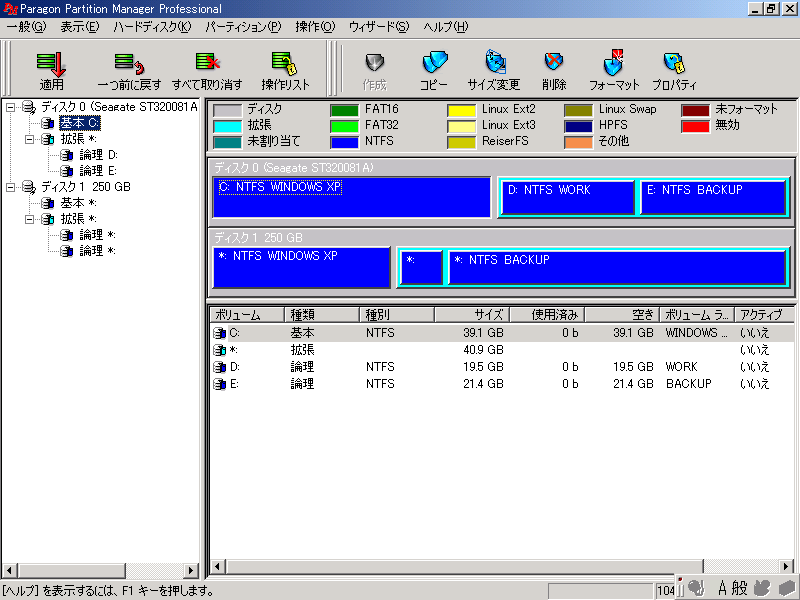The width and height of the screenshot is (800, 600).
Task: Select 論理 E: in the disk tree
Action: 98,171
